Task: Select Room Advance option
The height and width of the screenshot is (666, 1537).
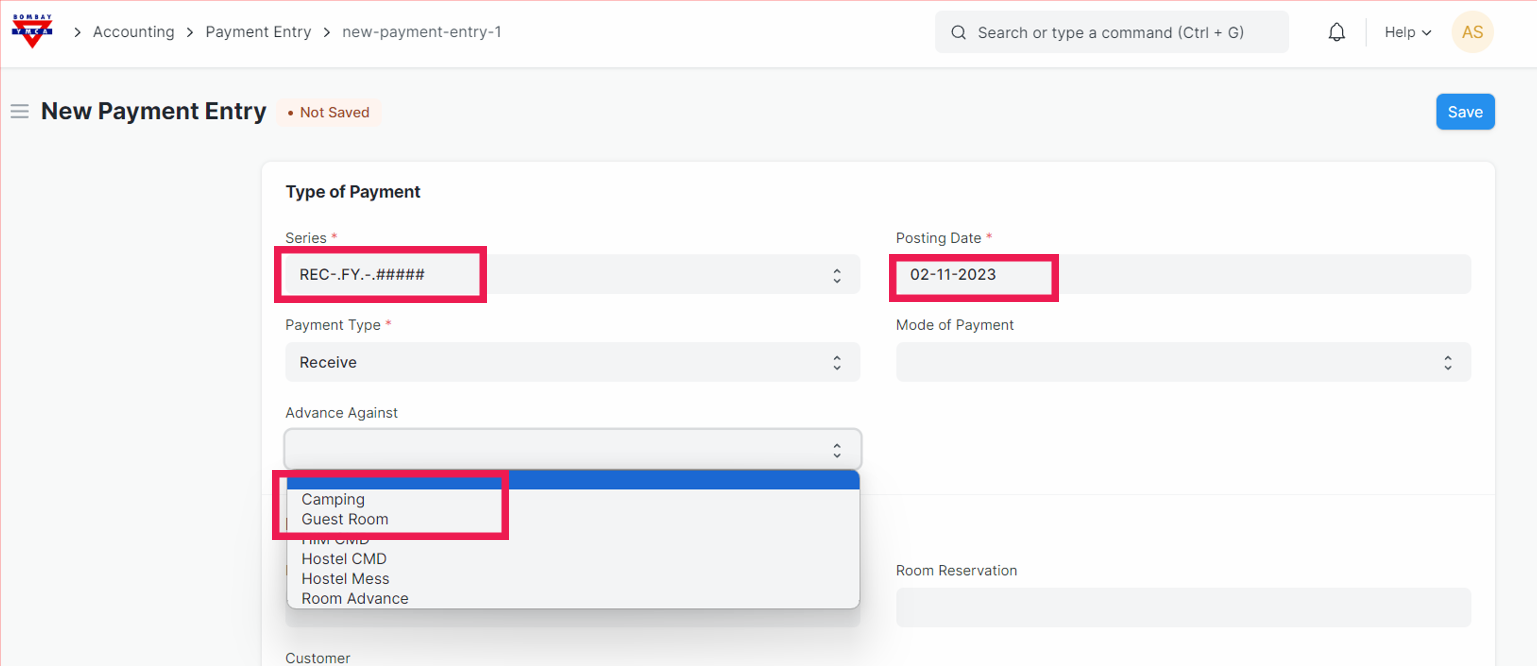Action: (355, 599)
